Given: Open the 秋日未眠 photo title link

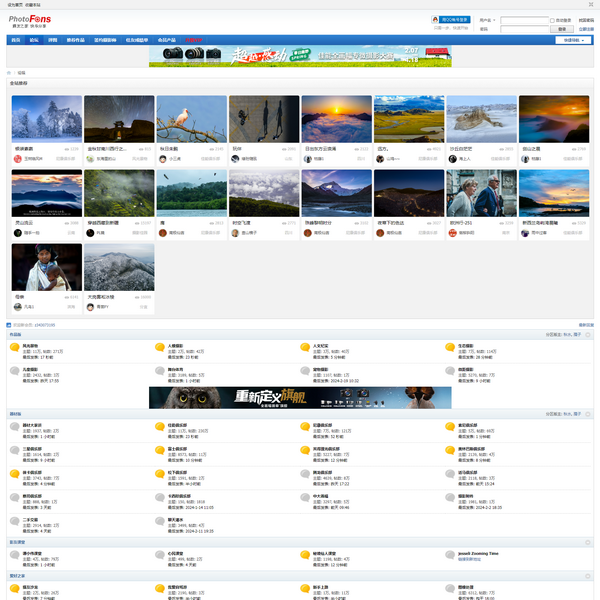Looking at the screenshot, I should (x=169, y=148).
